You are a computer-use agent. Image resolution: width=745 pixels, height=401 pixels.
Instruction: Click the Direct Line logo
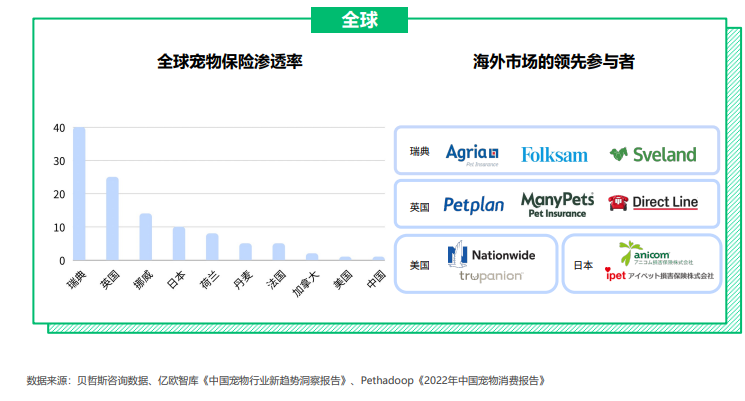(x=653, y=202)
